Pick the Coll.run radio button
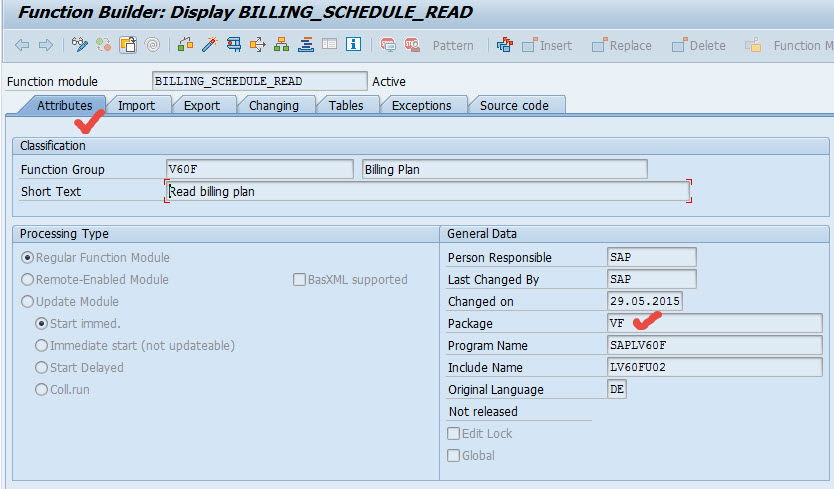Image resolution: width=834 pixels, height=489 pixels. click(x=41, y=389)
